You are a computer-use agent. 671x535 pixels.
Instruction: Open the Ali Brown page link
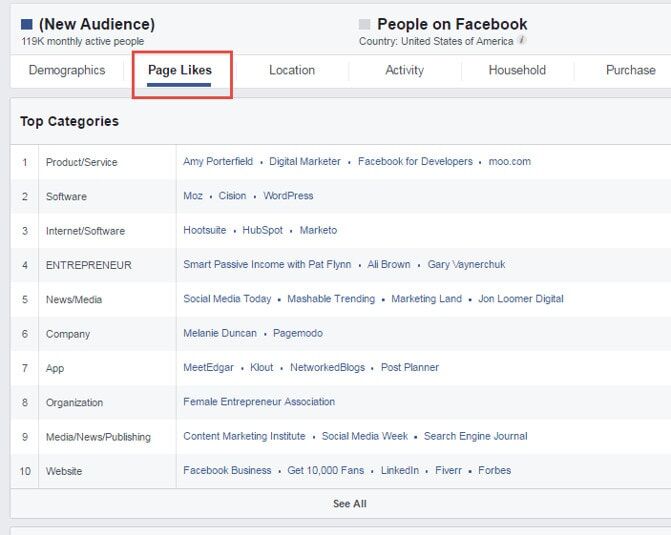click(389, 264)
